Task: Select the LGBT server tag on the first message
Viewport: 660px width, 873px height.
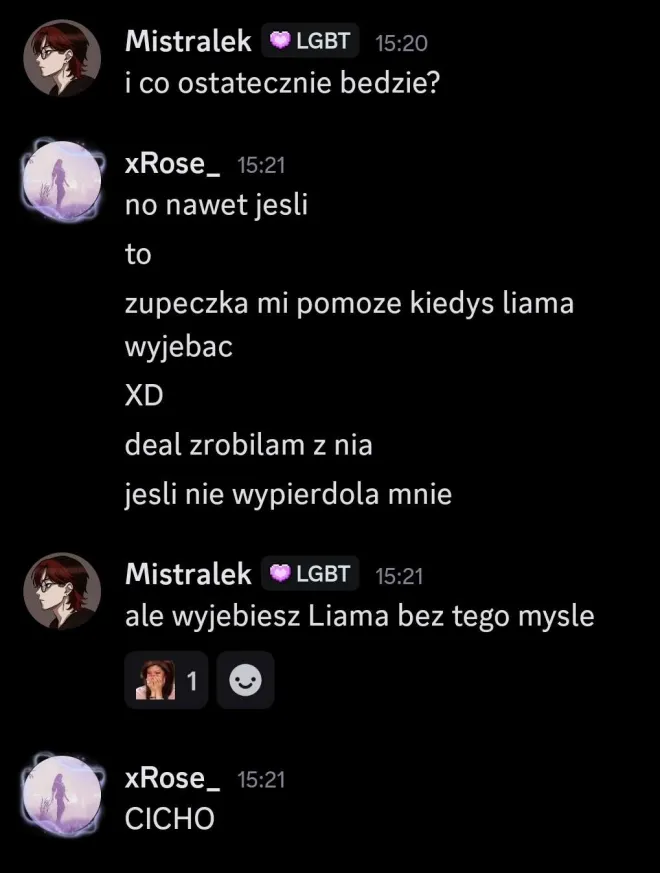Action: 310,41
